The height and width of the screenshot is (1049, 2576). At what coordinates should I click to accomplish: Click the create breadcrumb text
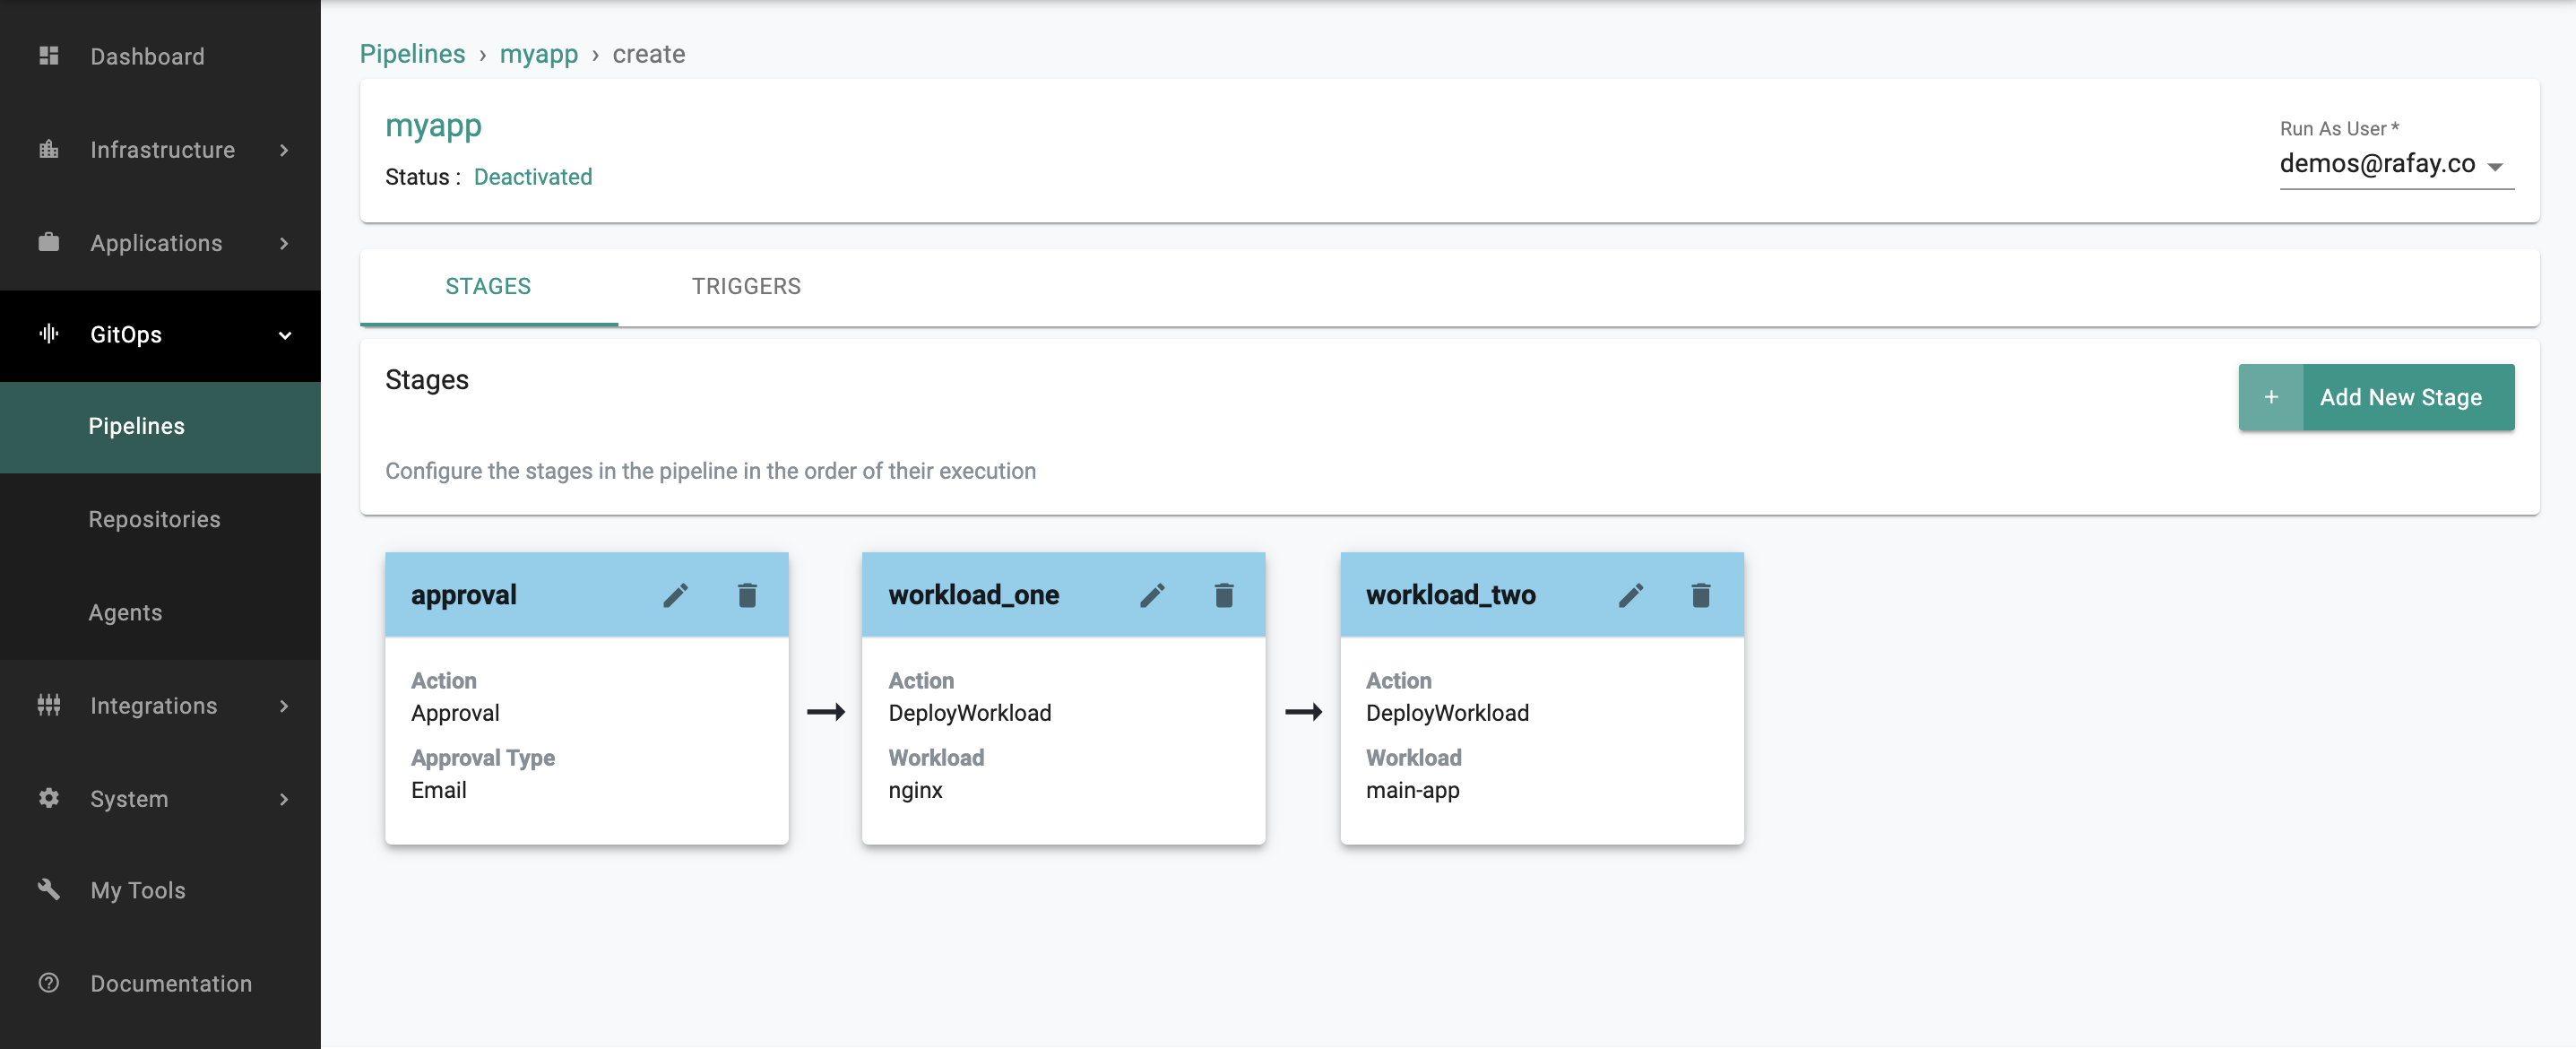click(648, 54)
